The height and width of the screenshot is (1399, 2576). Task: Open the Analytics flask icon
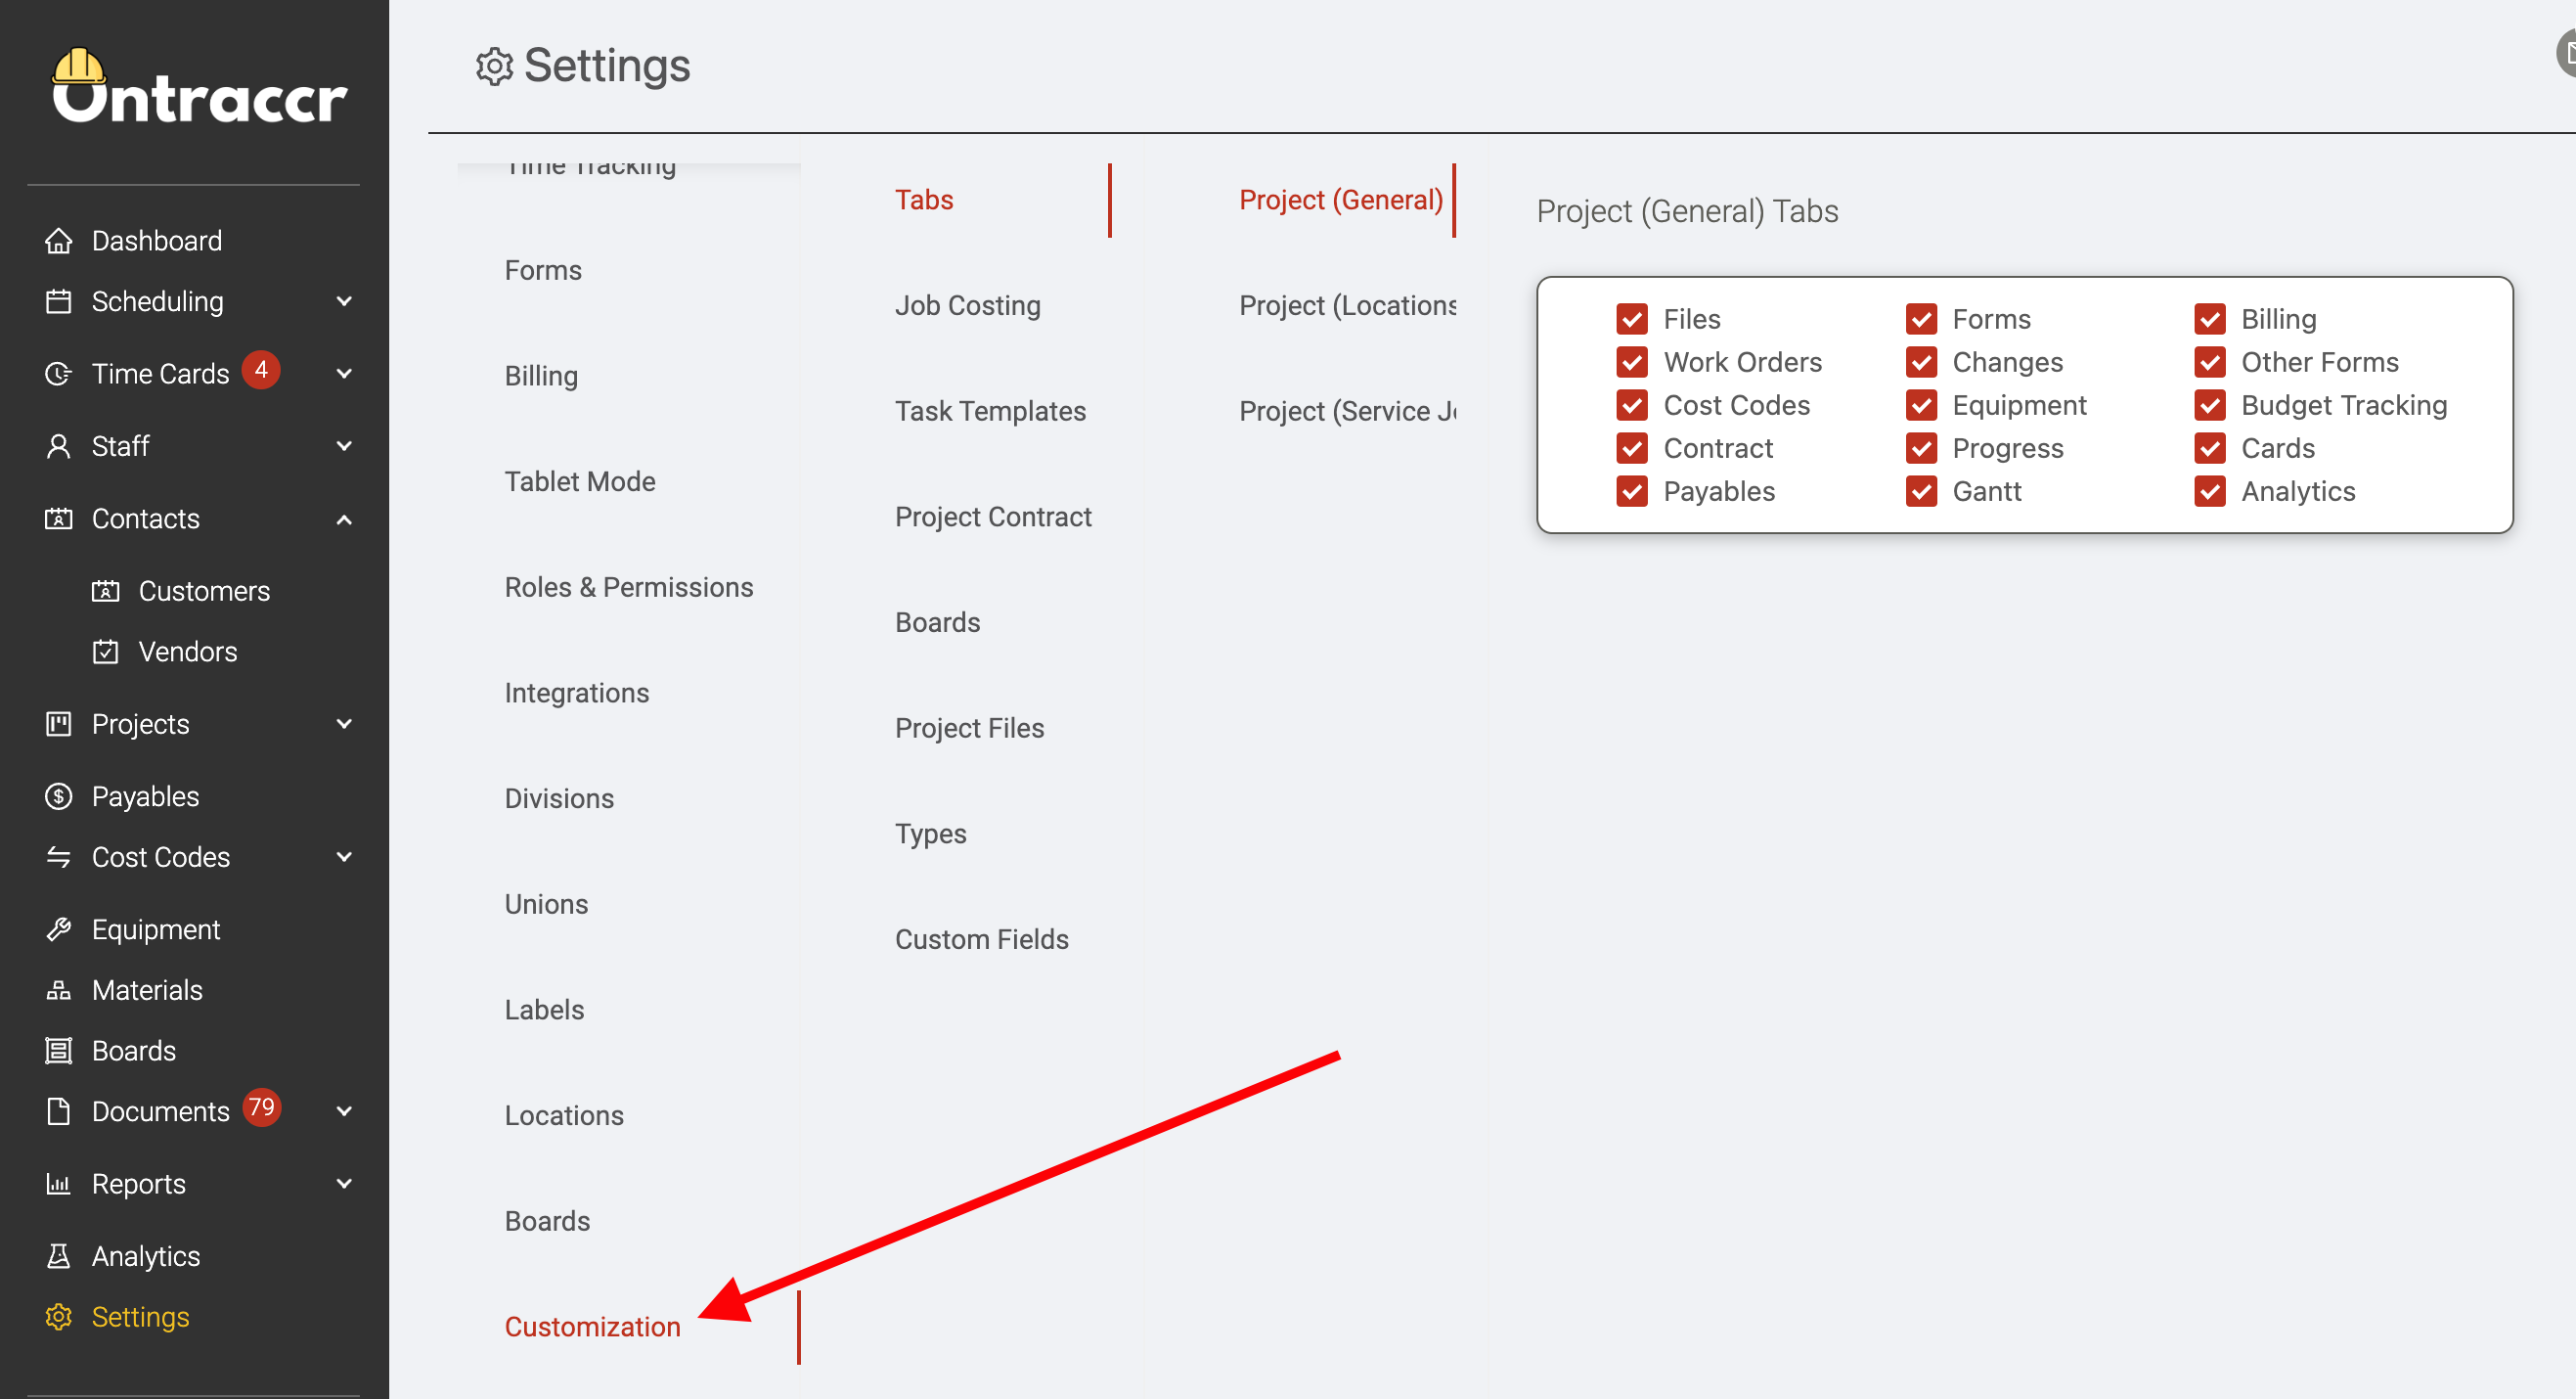click(x=58, y=1257)
